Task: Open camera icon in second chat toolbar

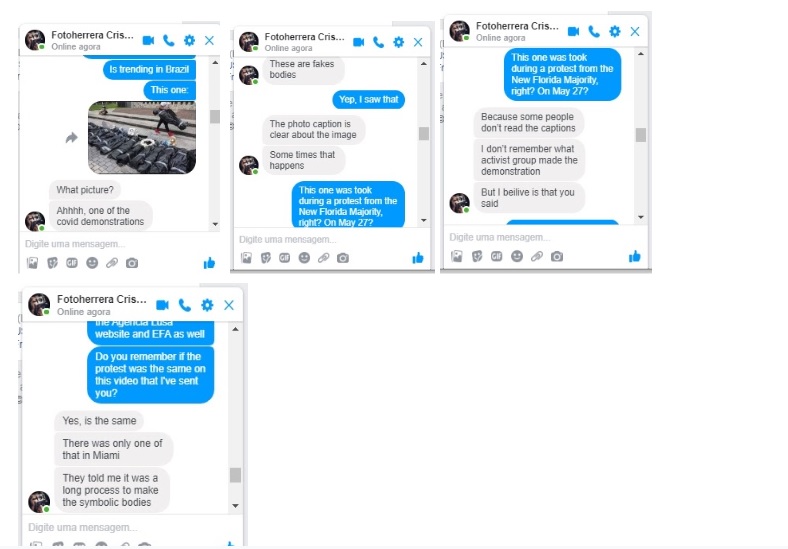Action: tap(343, 258)
